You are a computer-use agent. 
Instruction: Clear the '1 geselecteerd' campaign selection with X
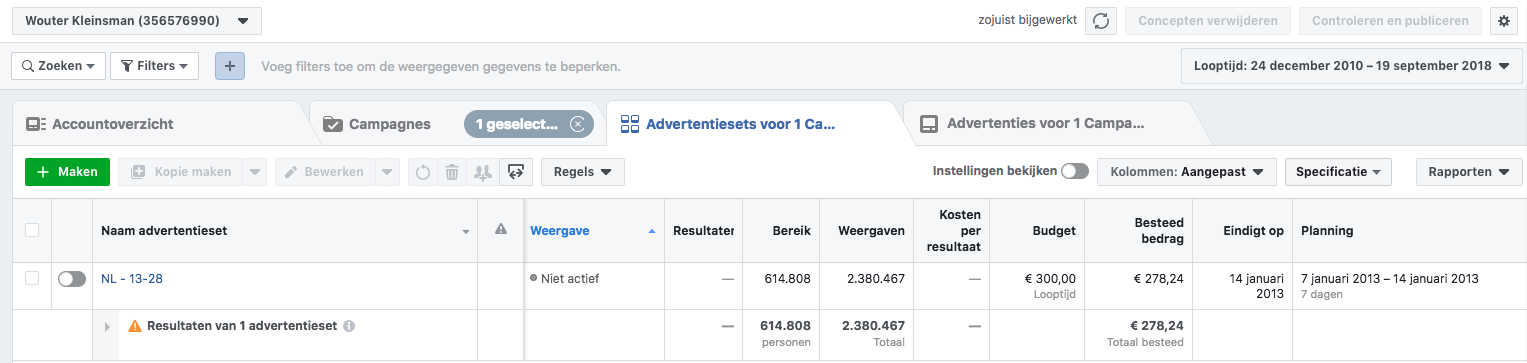[x=577, y=124]
